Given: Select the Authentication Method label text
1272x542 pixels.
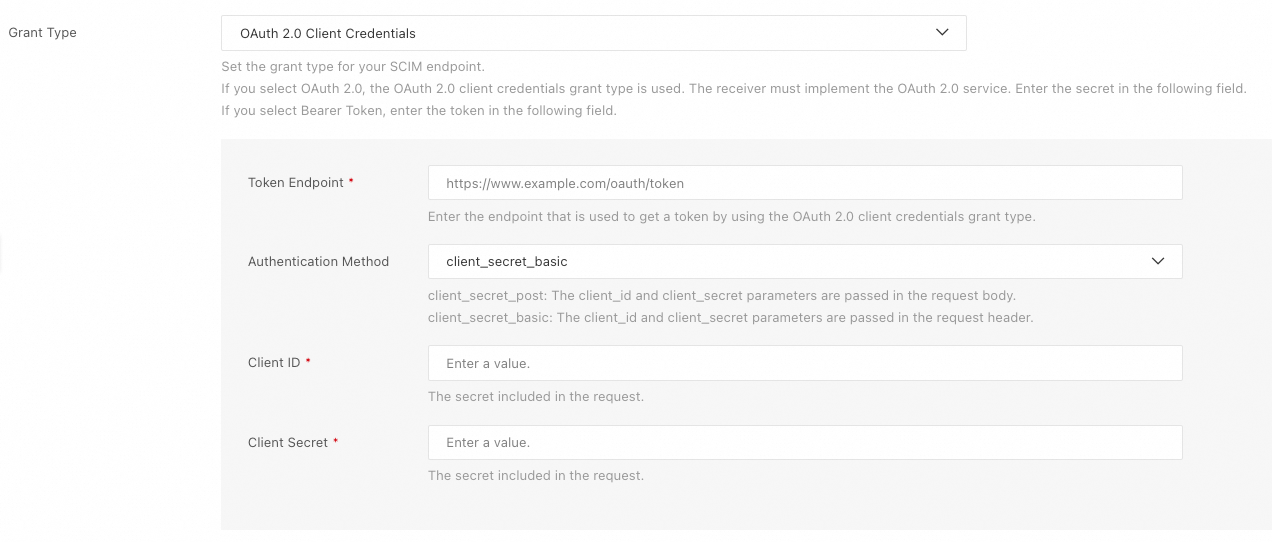Looking at the screenshot, I should point(318,261).
